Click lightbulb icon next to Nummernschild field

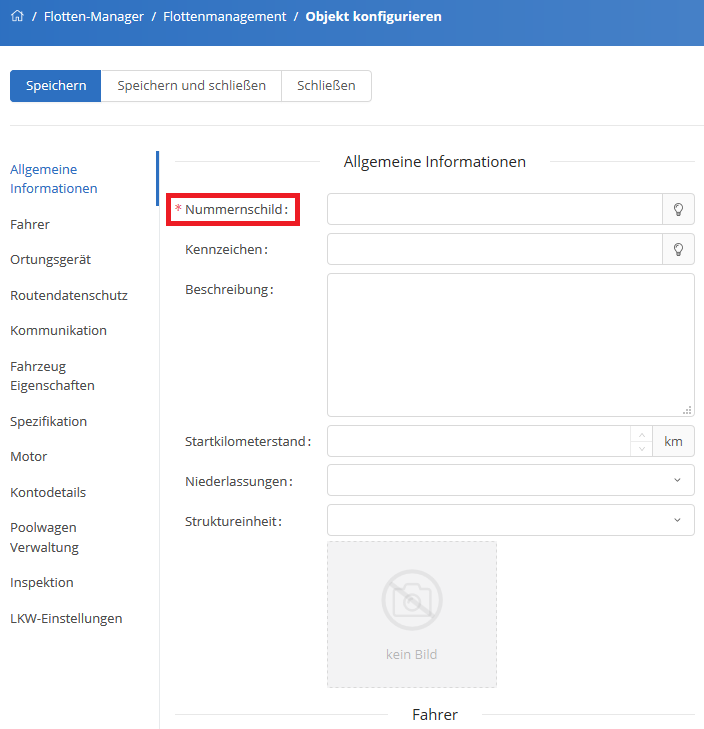tap(678, 210)
